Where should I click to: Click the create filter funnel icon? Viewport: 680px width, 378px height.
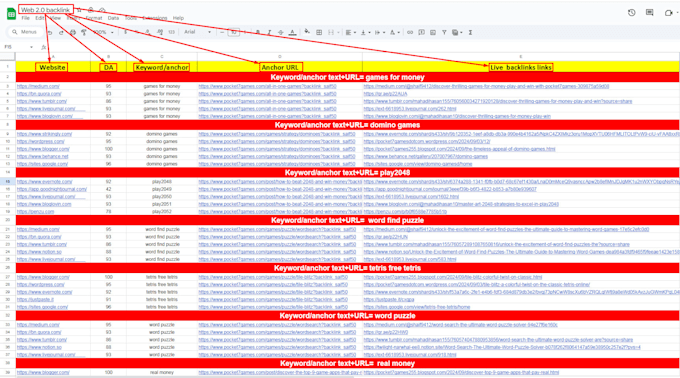[x=444, y=33]
